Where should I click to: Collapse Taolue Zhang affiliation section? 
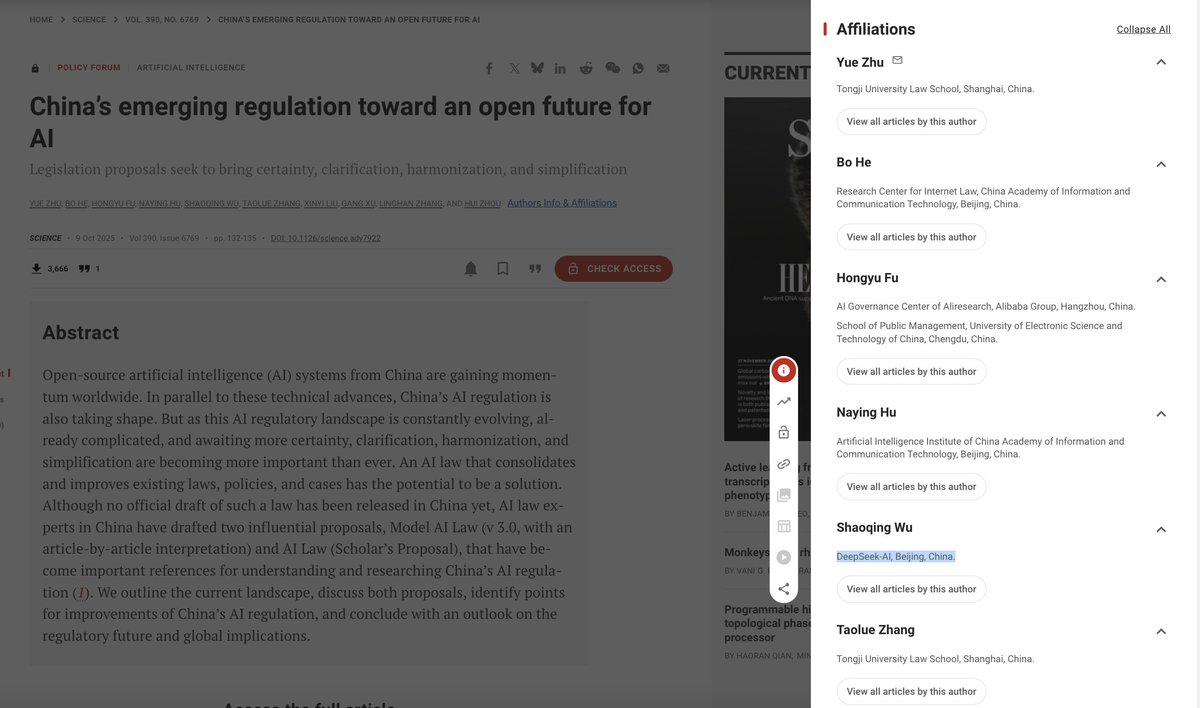coord(1161,631)
